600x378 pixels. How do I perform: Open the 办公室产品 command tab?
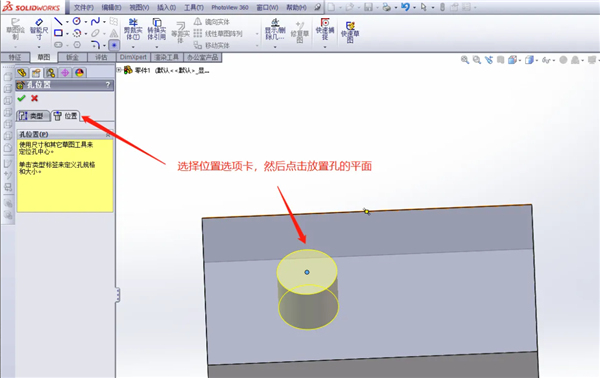(203, 57)
